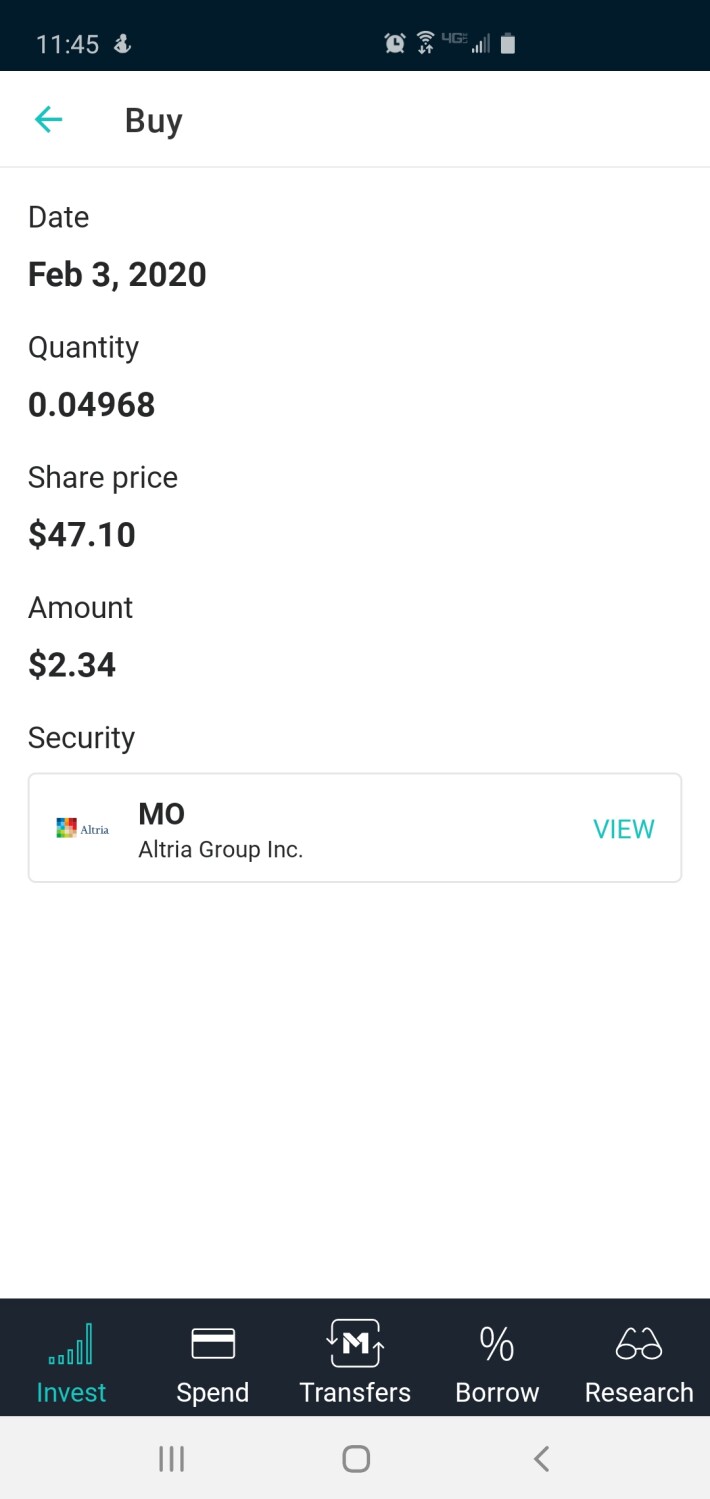The image size is (710, 1499).
Task: Go to the Borrow tab label
Action: (x=497, y=1392)
